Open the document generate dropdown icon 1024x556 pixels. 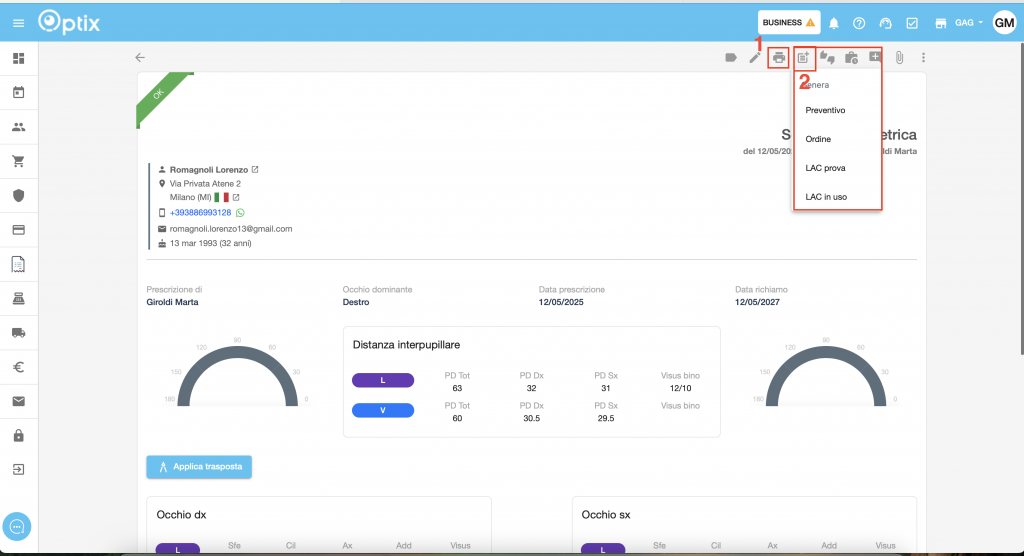pyautogui.click(x=804, y=58)
